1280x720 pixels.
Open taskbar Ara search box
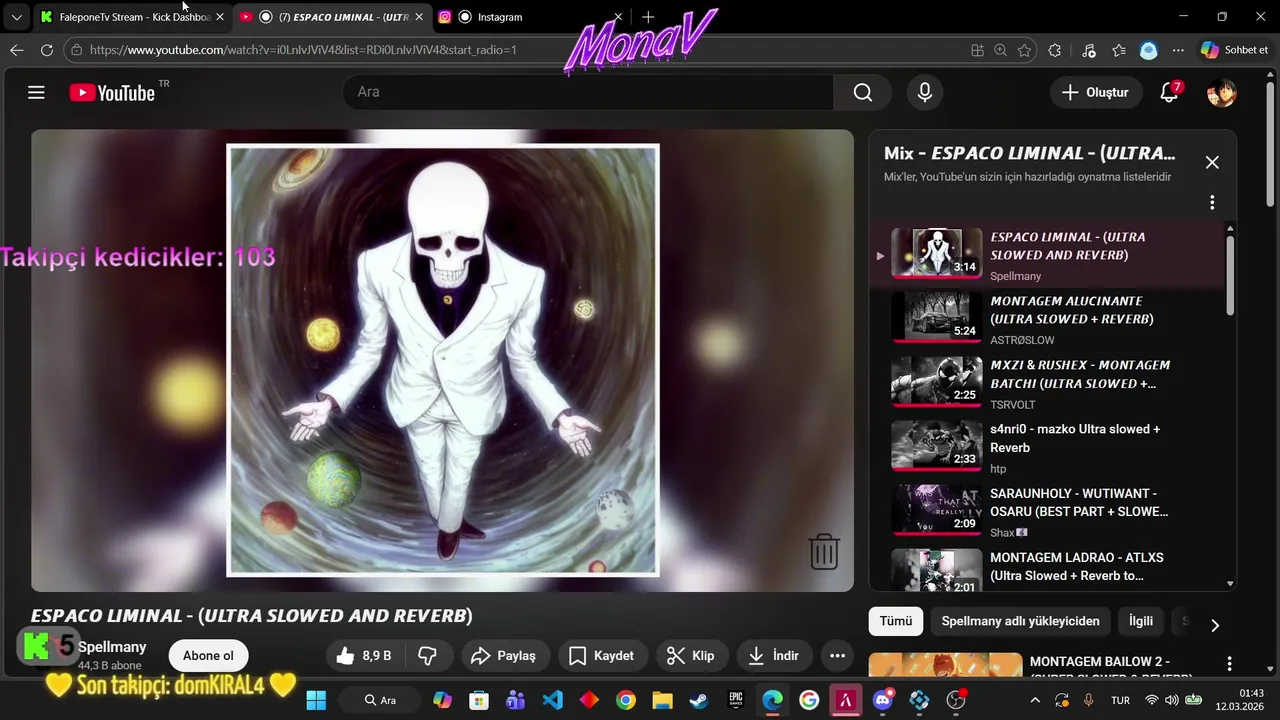point(380,700)
